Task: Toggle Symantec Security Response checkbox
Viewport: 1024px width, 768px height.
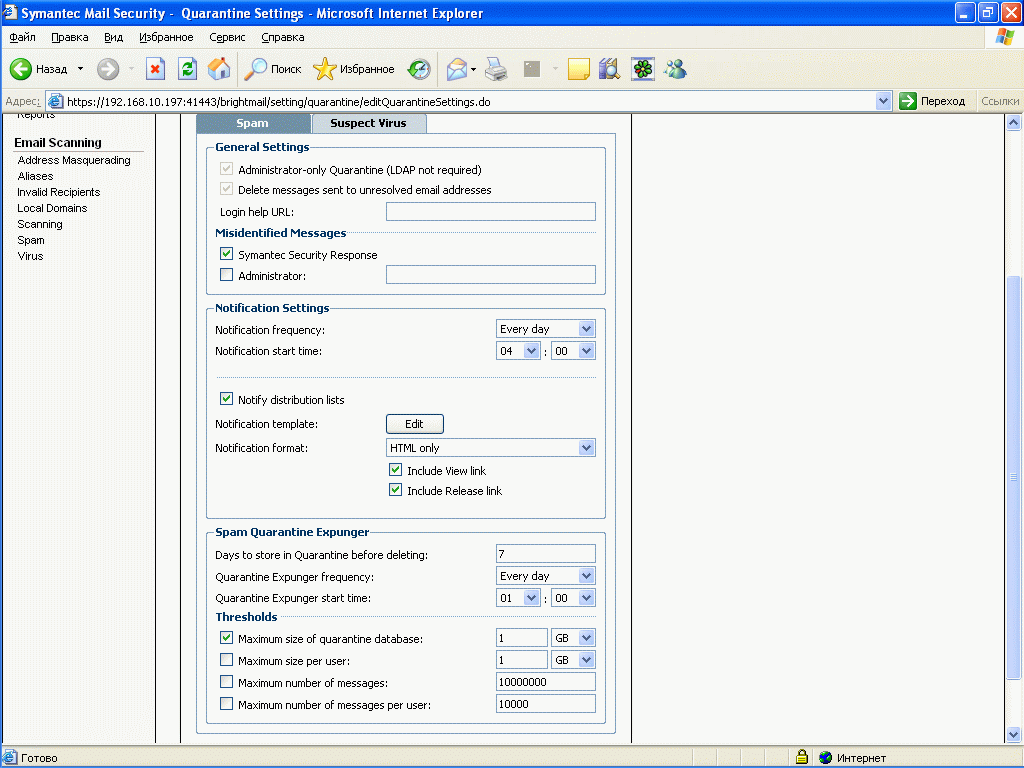Action: click(x=227, y=253)
